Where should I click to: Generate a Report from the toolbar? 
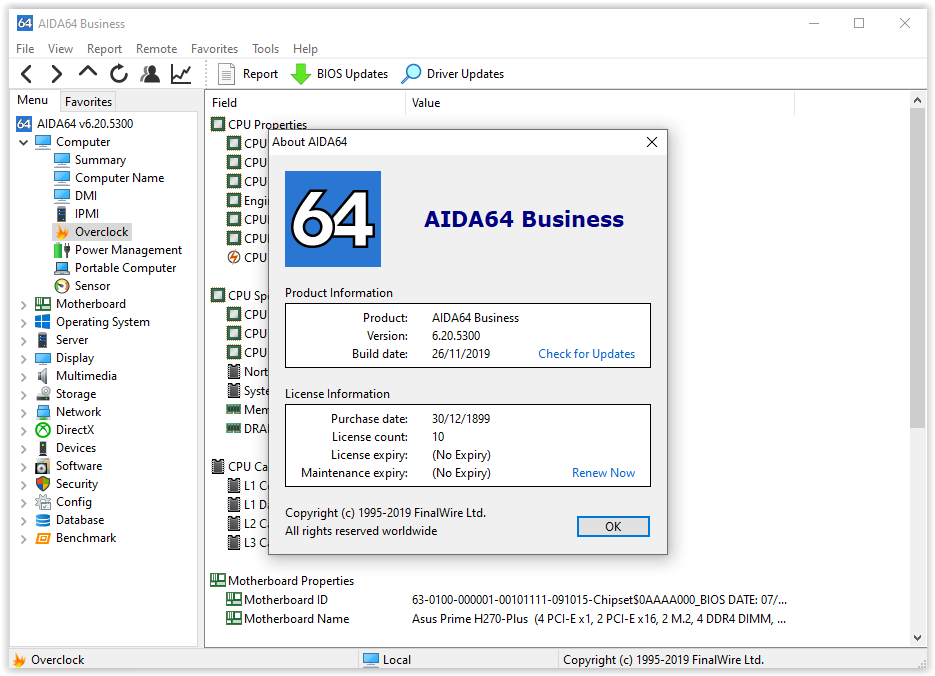(248, 74)
